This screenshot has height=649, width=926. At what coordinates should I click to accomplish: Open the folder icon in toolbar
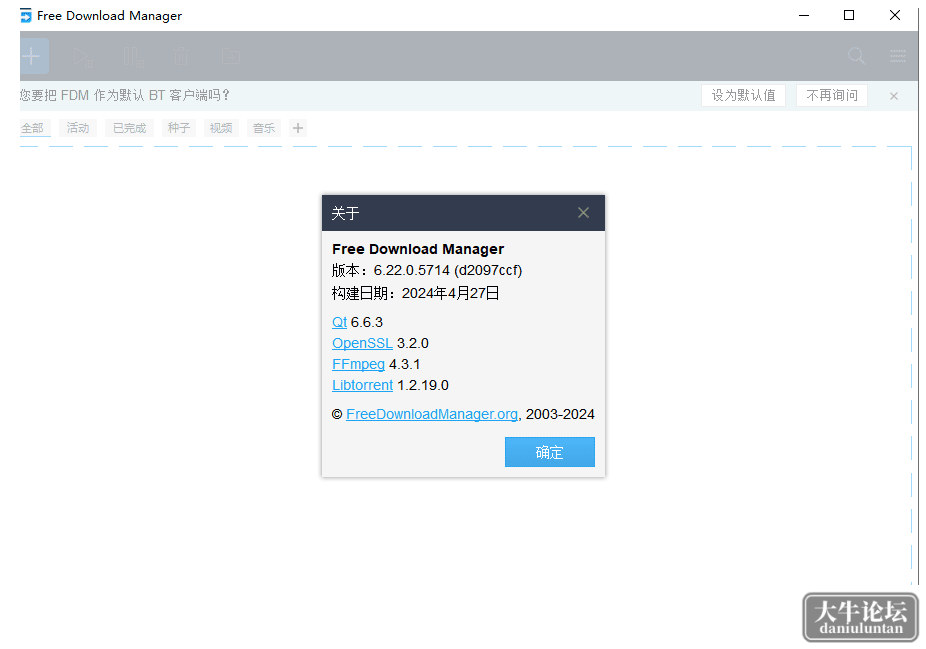click(231, 57)
